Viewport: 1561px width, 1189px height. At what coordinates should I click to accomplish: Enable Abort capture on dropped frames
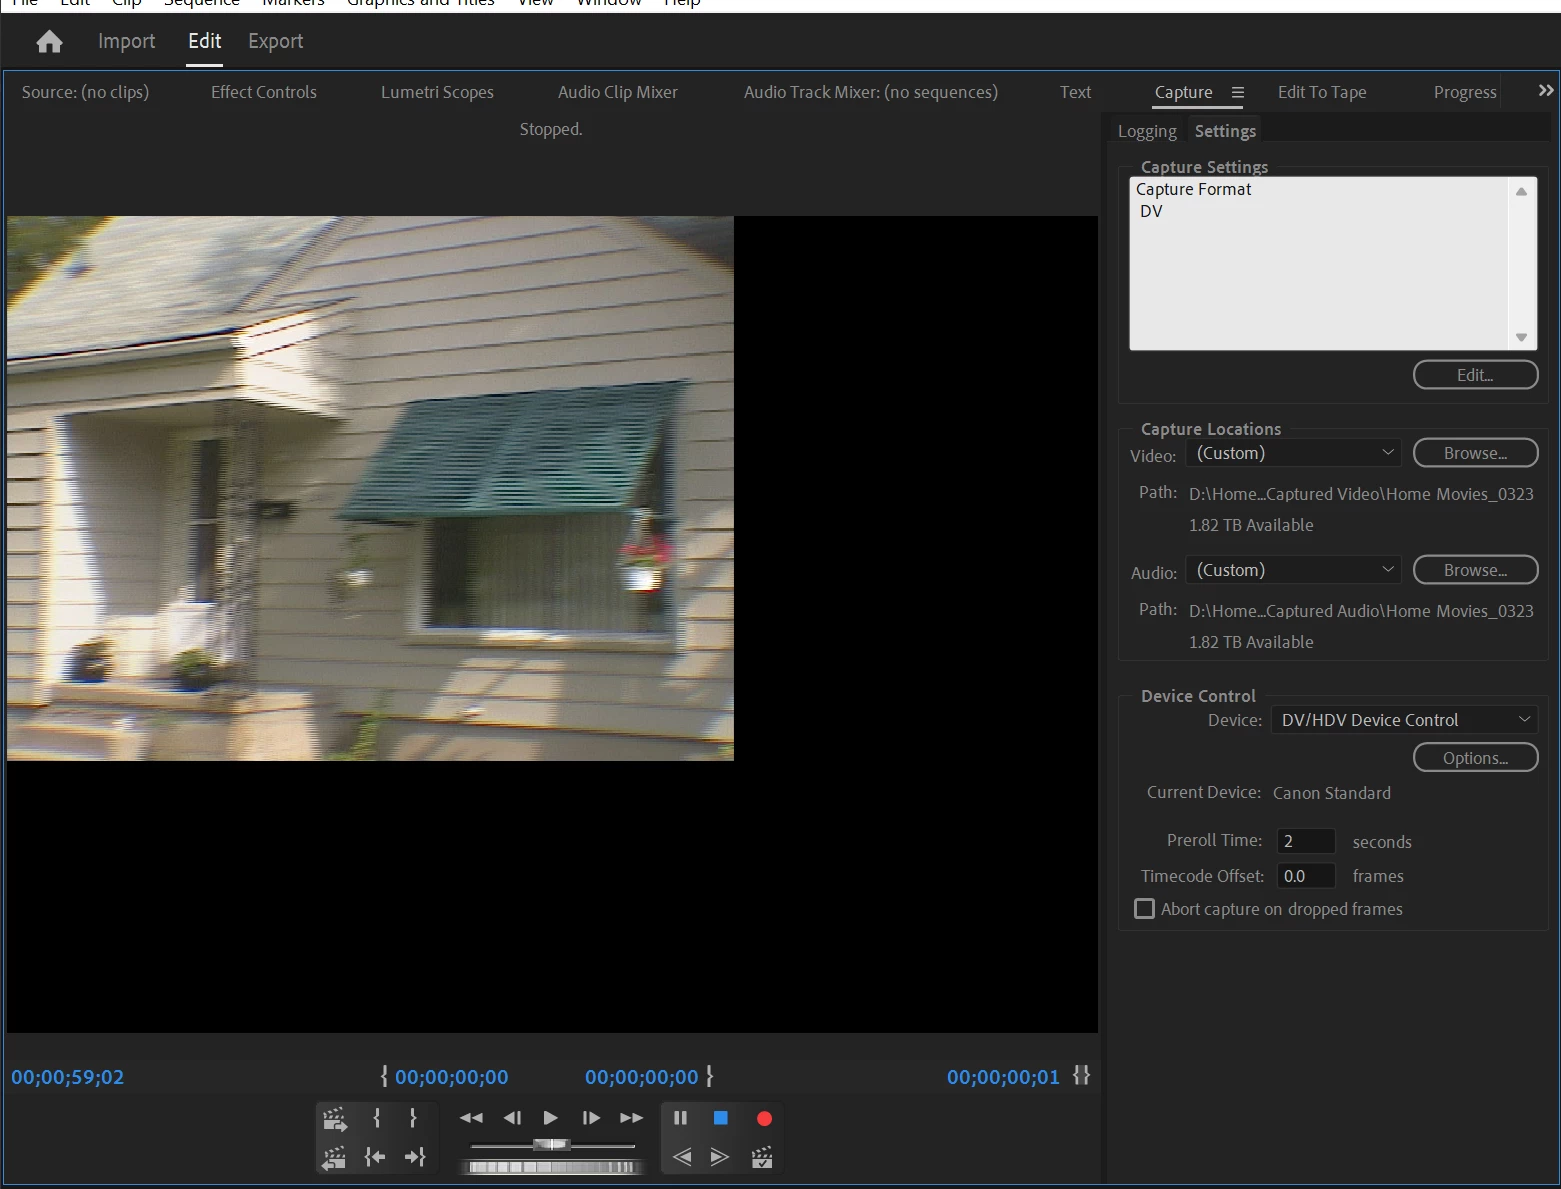[1144, 909]
